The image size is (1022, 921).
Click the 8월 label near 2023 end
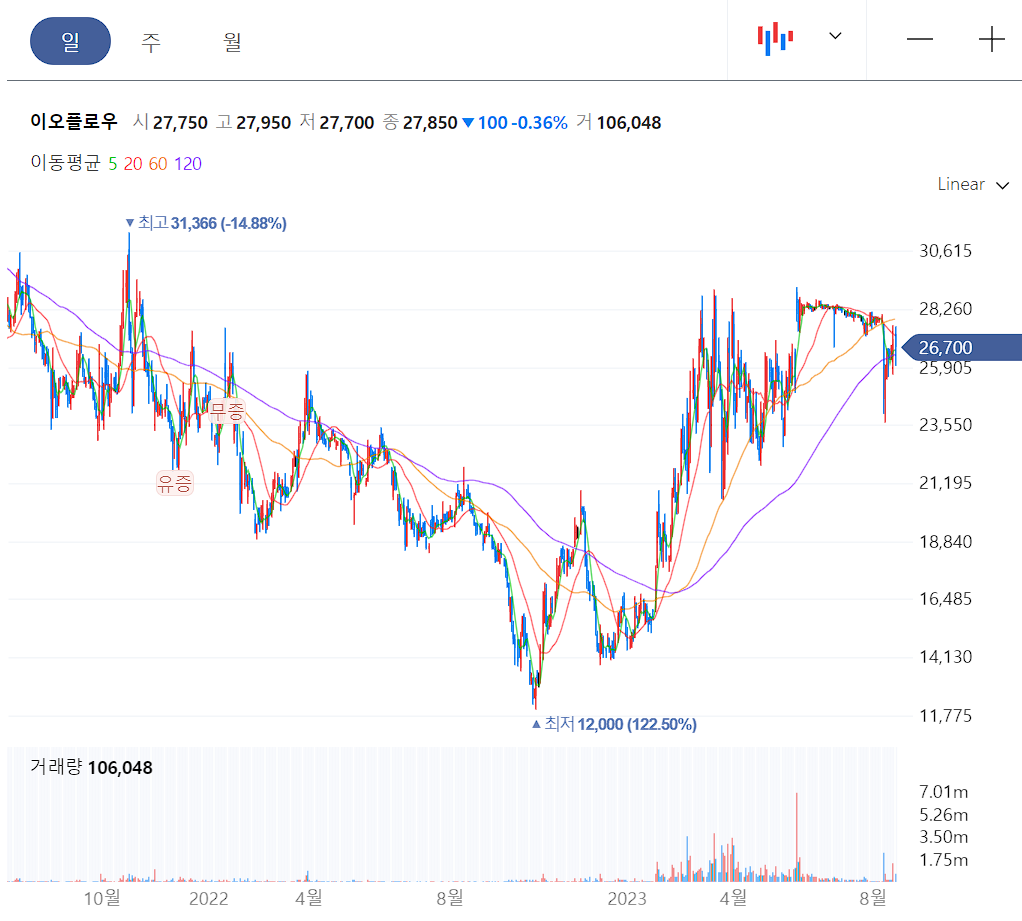[873, 898]
